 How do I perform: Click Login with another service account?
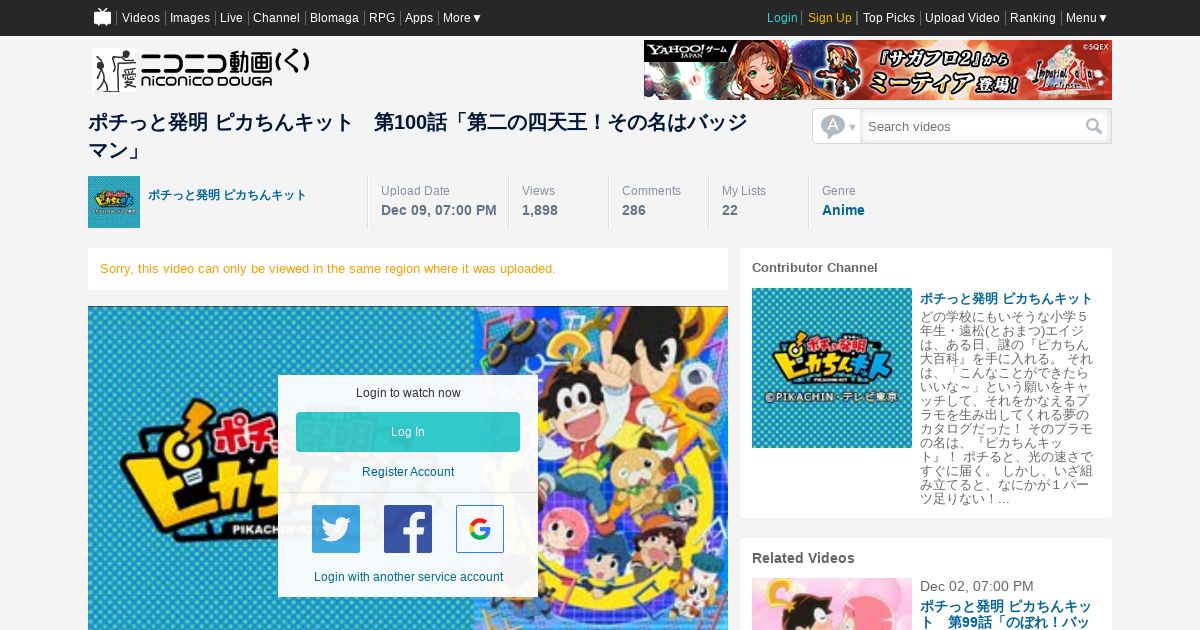[408, 577]
